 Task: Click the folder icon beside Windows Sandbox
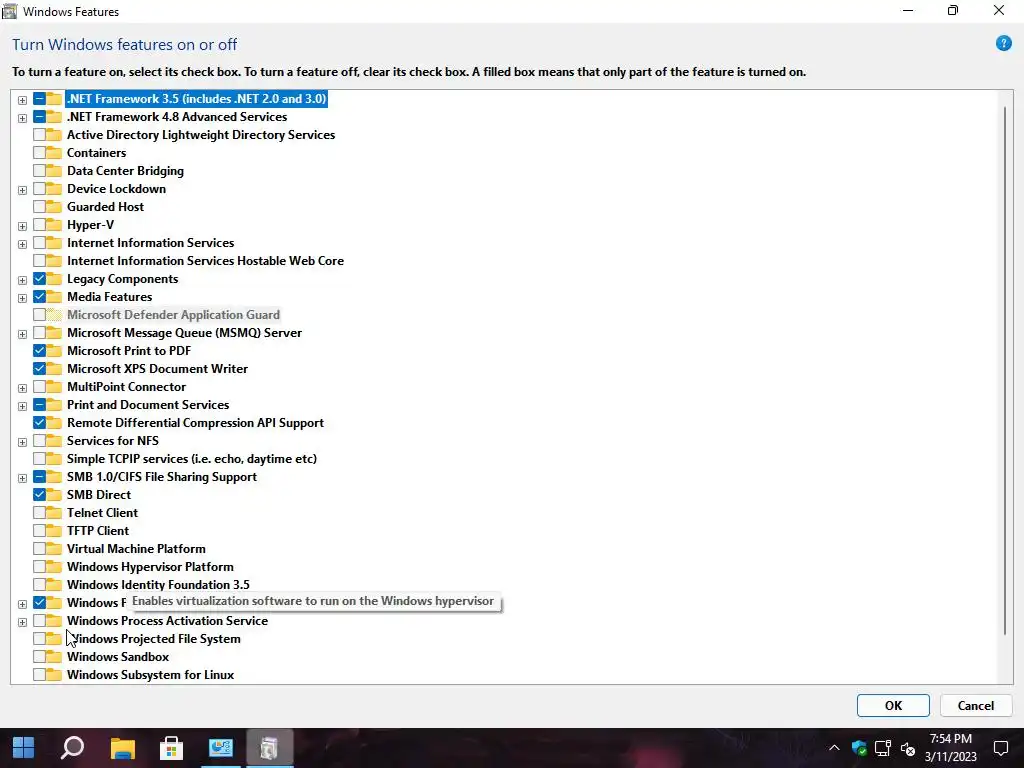coord(54,657)
